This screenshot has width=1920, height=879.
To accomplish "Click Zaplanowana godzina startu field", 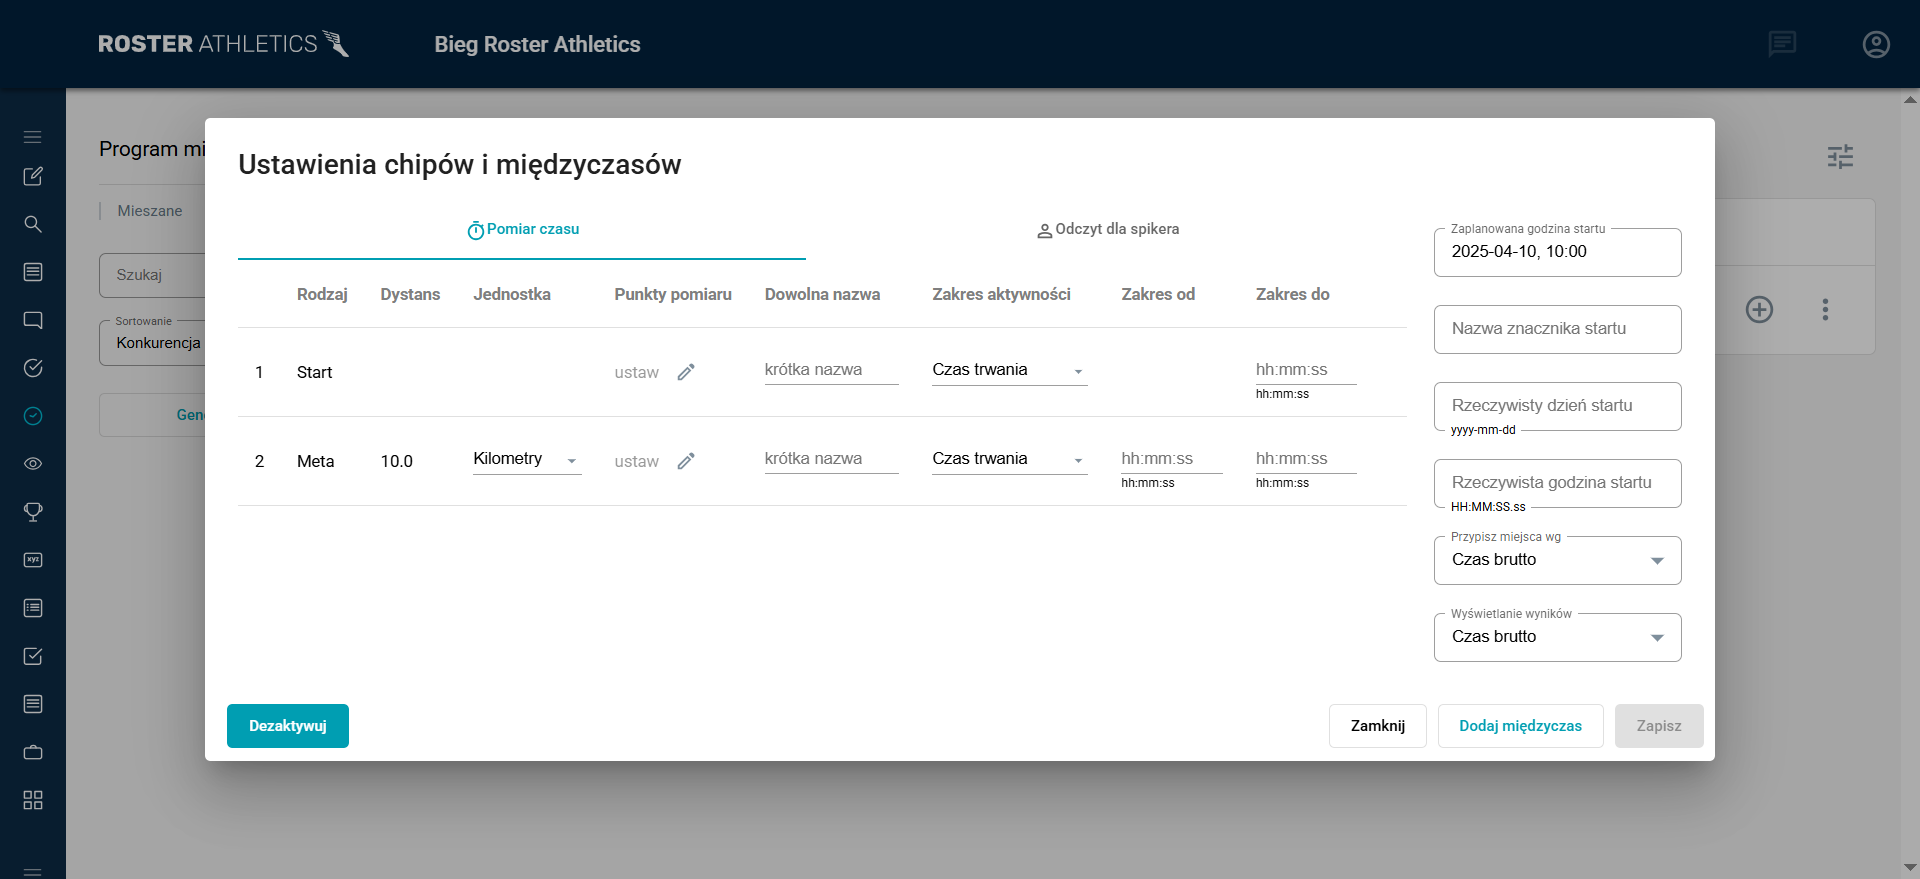I will [1557, 252].
